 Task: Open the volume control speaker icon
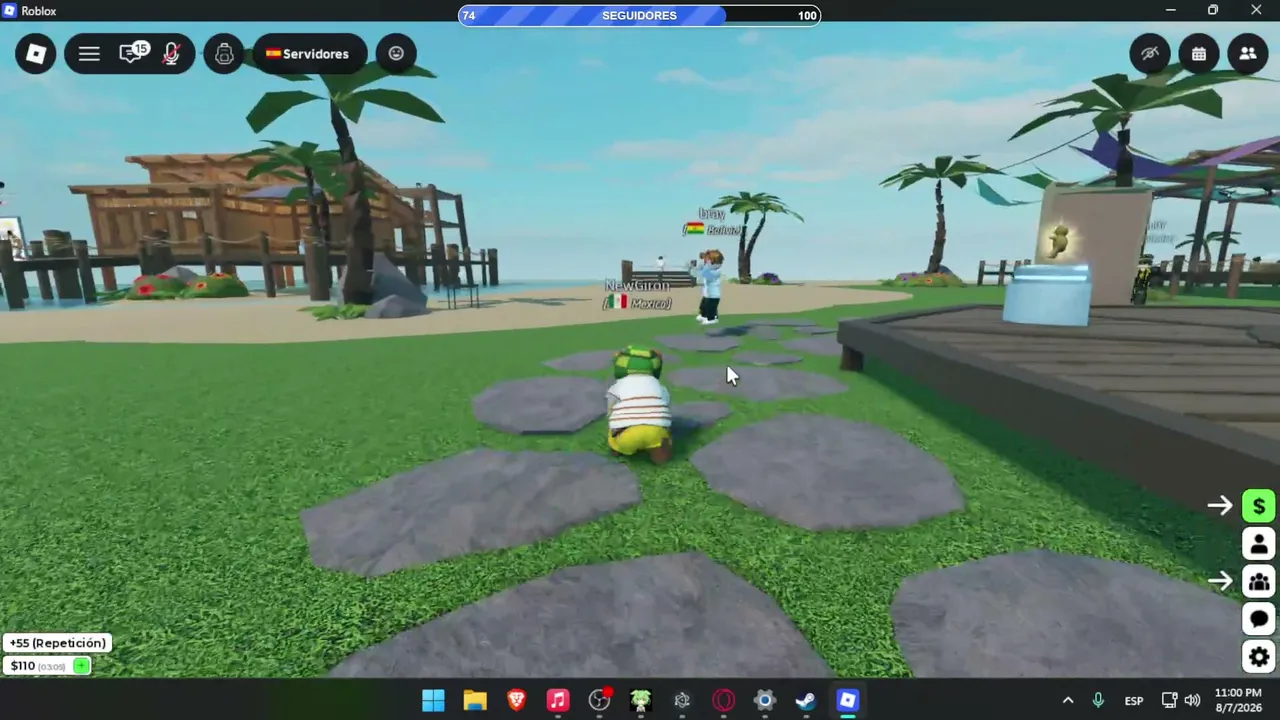tap(1192, 701)
